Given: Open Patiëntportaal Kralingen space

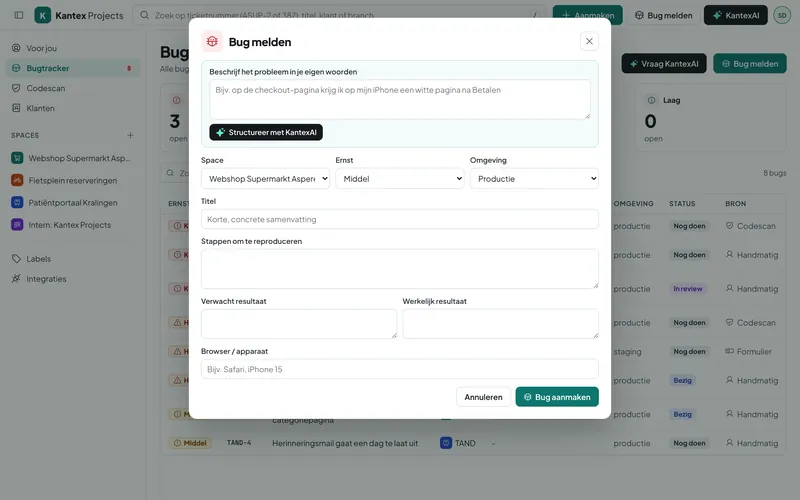Looking at the screenshot, I should tap(72, 203).
